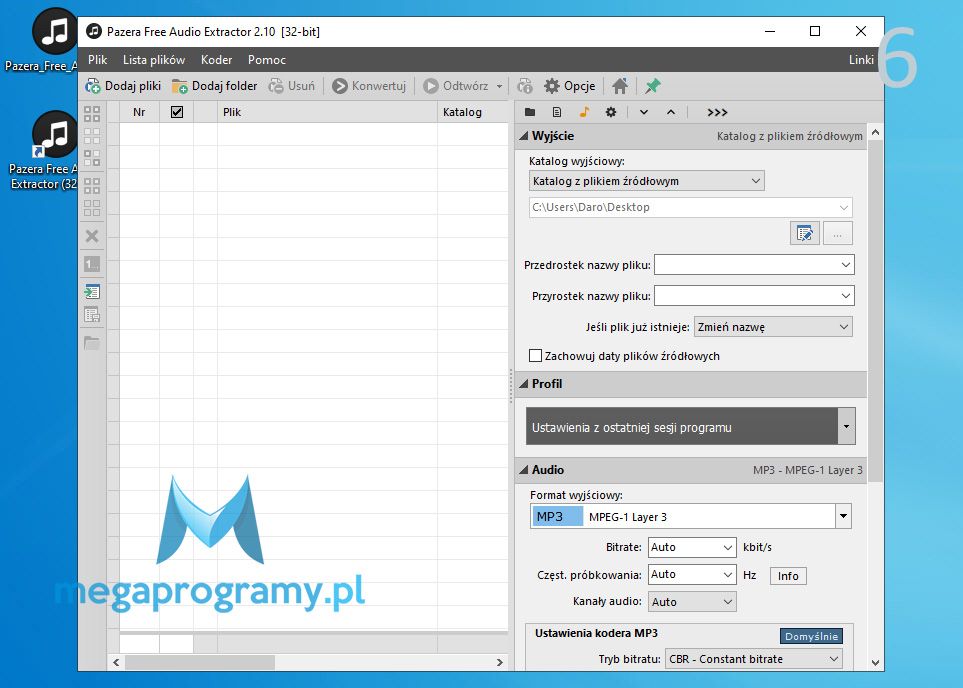The image size is (963, 688).
Task: Click the edit output directory pencil icon button
Action: coord(805,233)
